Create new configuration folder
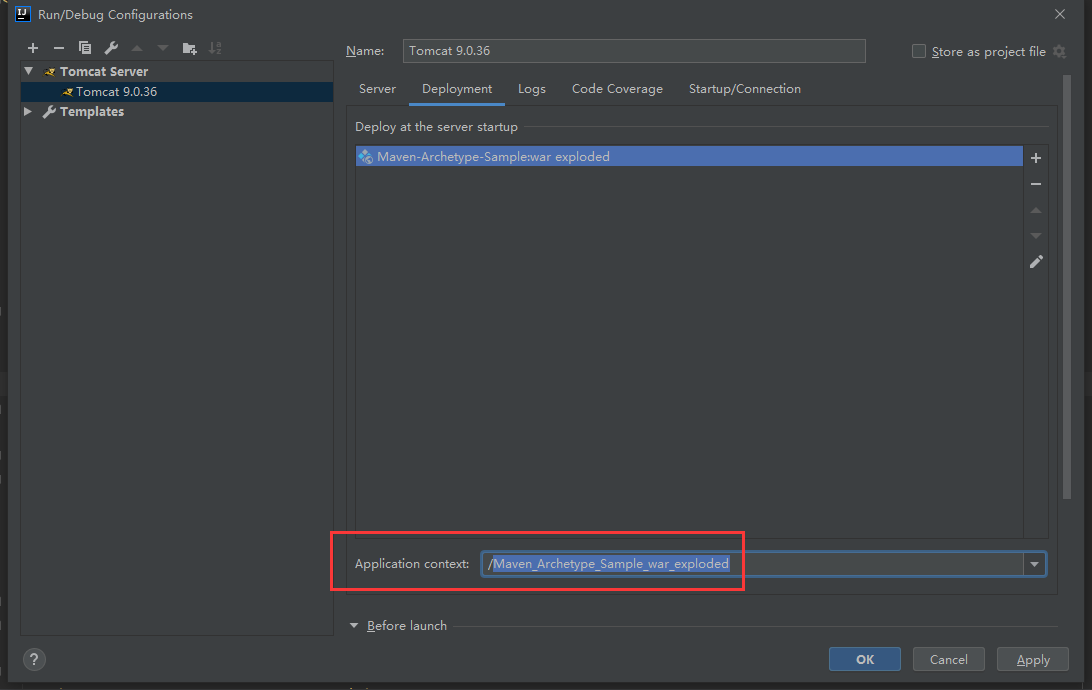1092x690 pixels. (x=190, y=48)
